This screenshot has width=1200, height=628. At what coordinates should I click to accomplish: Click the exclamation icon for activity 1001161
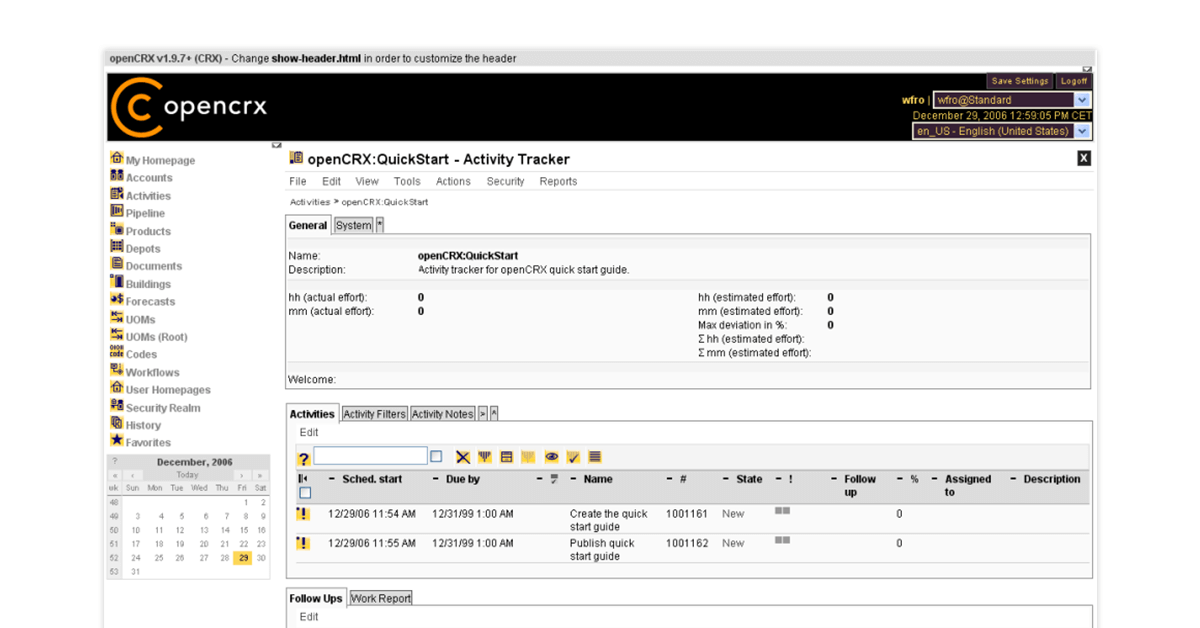[303, 514]
